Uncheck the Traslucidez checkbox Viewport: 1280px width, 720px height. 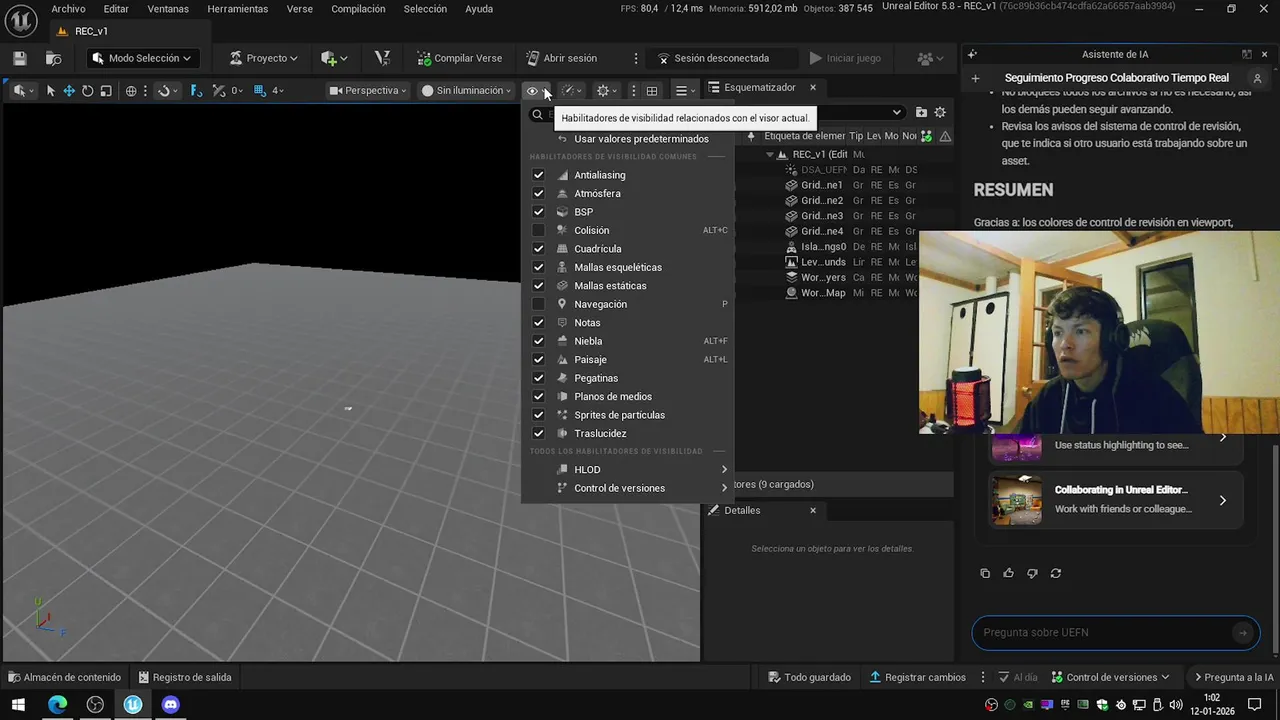[538, 433]
